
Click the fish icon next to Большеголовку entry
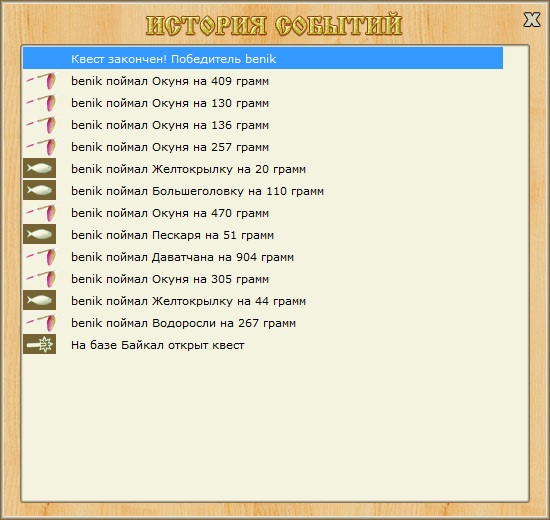coord(40,190)
